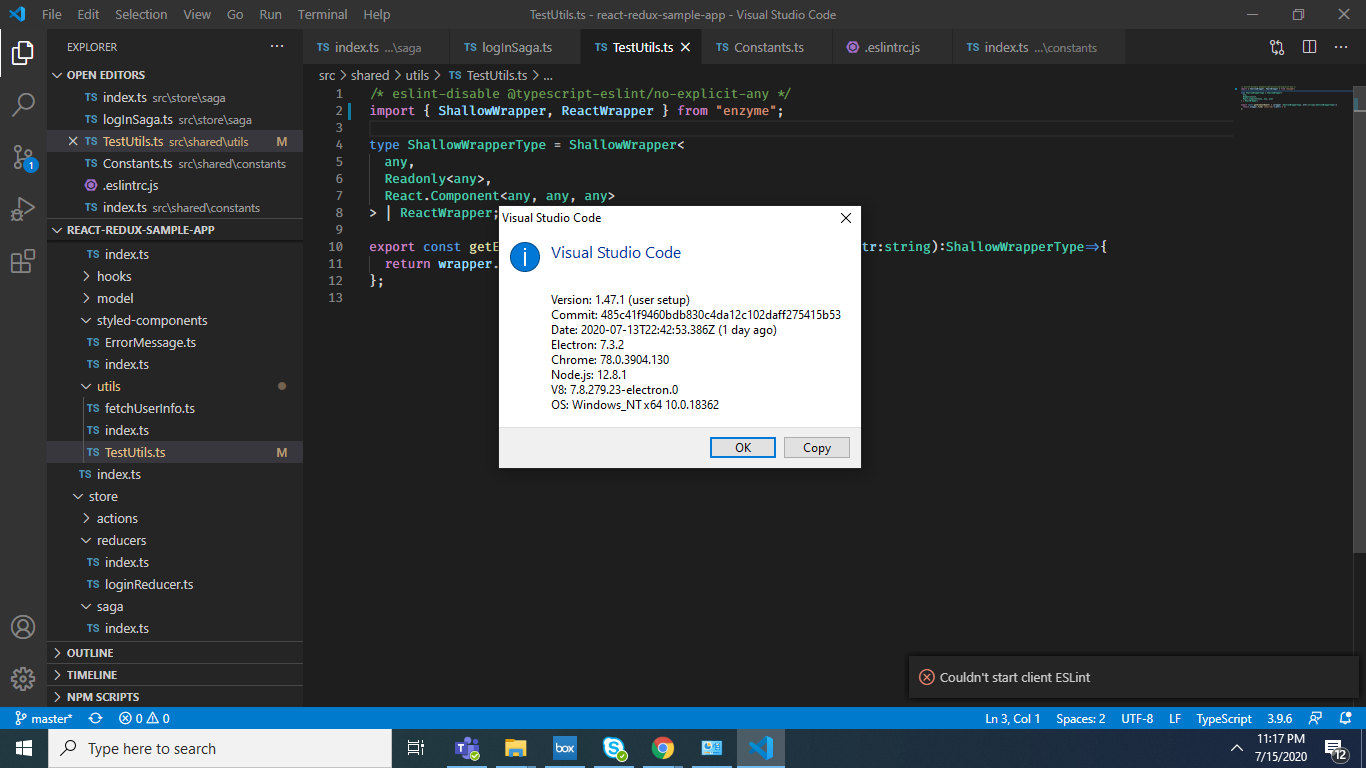The height and width of the screenshot is (768, 1366).
Task: Open Windows Action Center notifications
Action: click(x=1337, y=748)
